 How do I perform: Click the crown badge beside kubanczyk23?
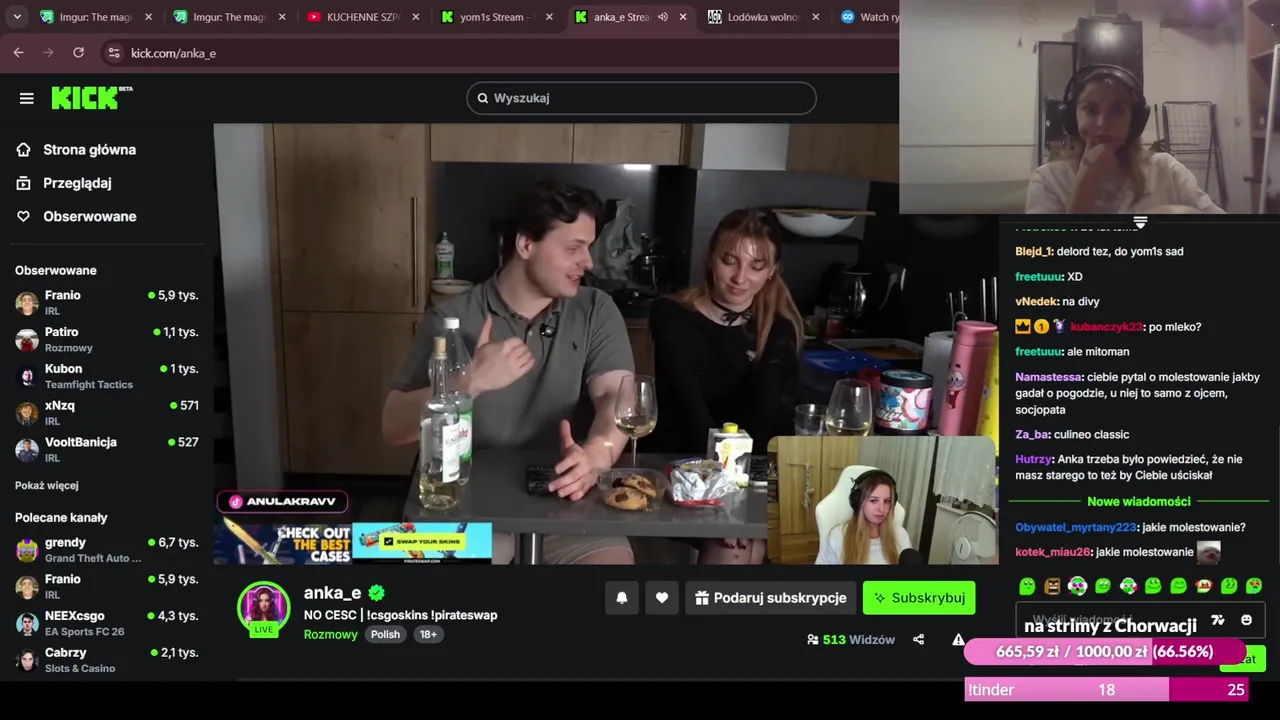(1023, 327)
